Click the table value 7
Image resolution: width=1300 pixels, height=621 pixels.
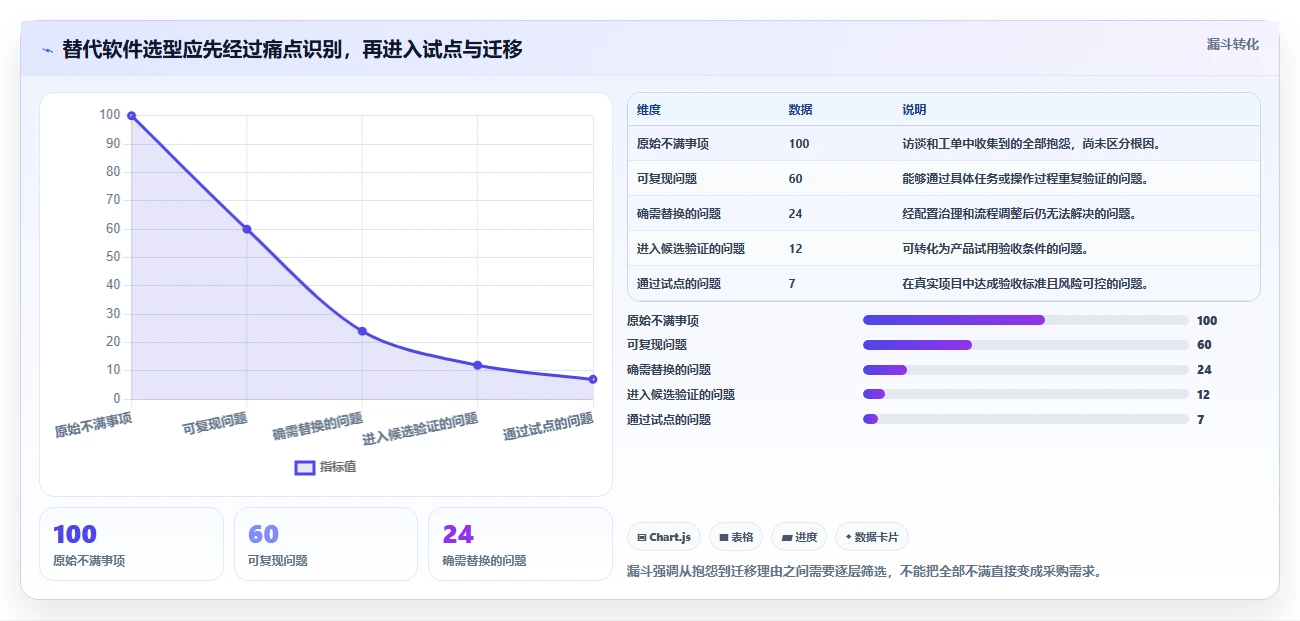[792, 284]
